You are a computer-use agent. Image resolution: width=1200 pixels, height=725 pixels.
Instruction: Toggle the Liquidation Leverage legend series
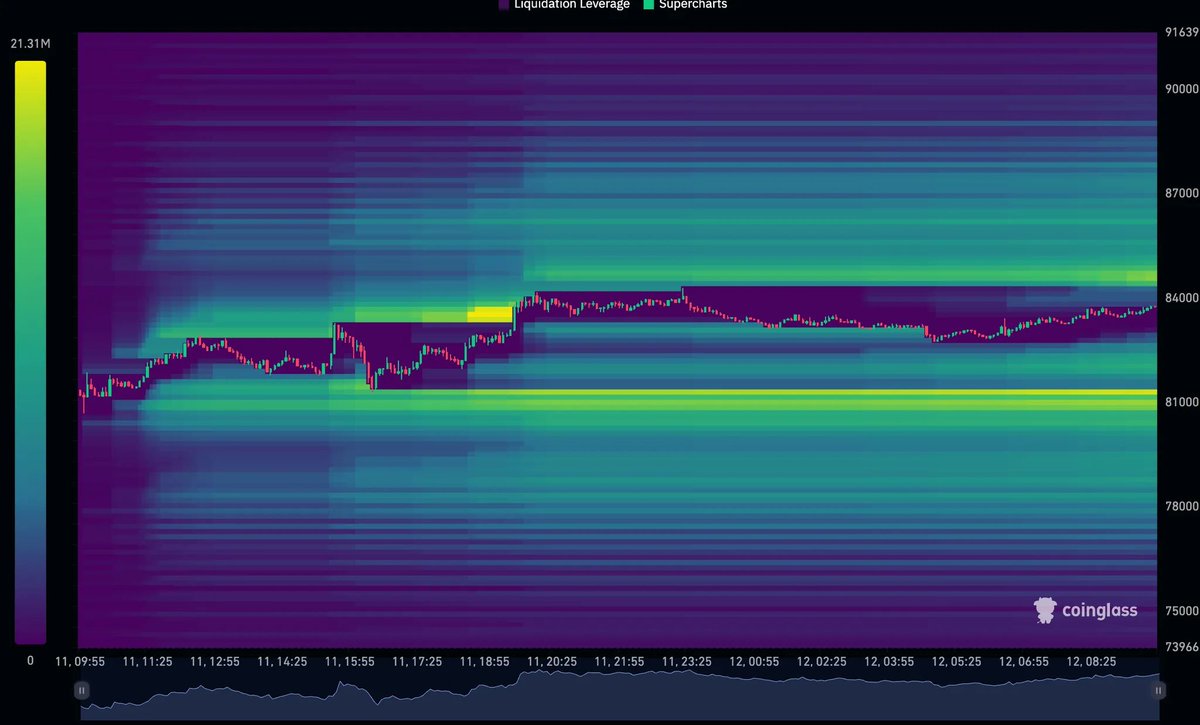coord(564,4)
